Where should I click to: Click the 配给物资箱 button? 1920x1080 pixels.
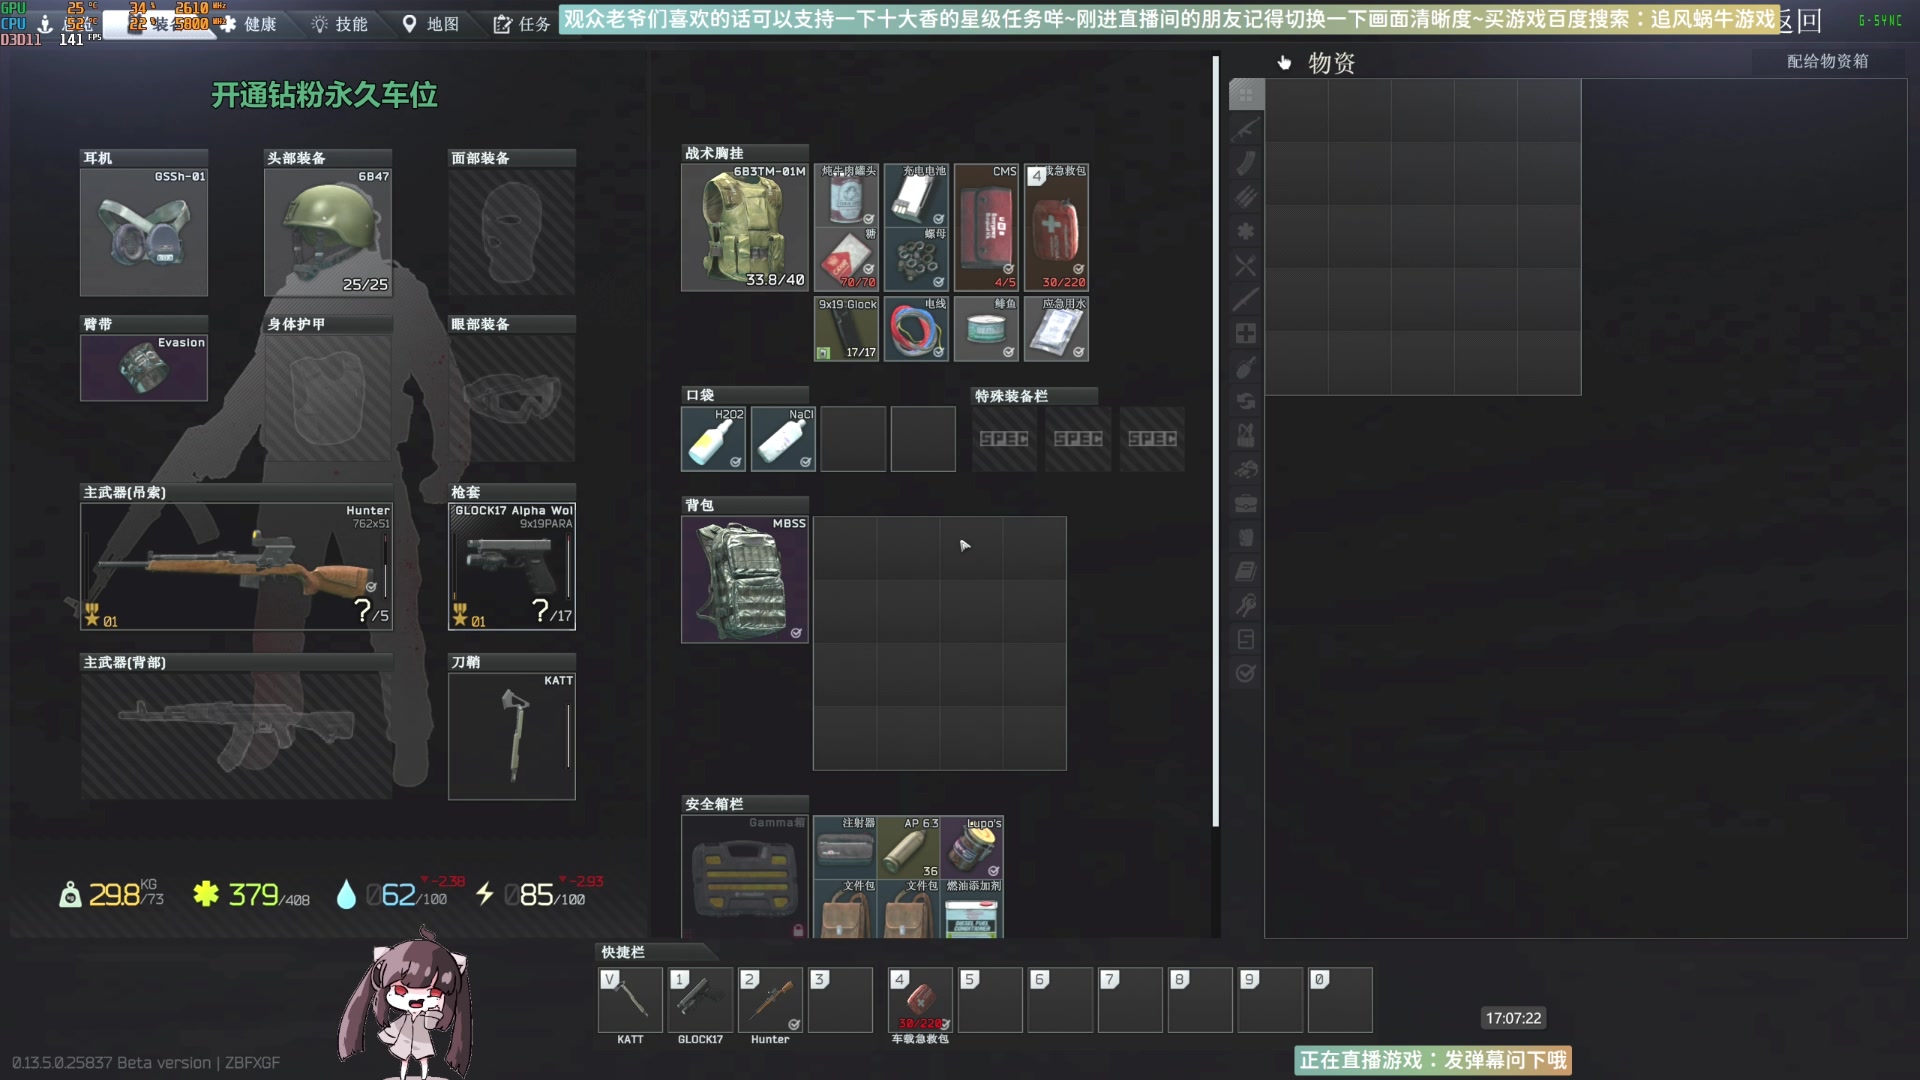pyautogui.click(x=1827, y=61)
